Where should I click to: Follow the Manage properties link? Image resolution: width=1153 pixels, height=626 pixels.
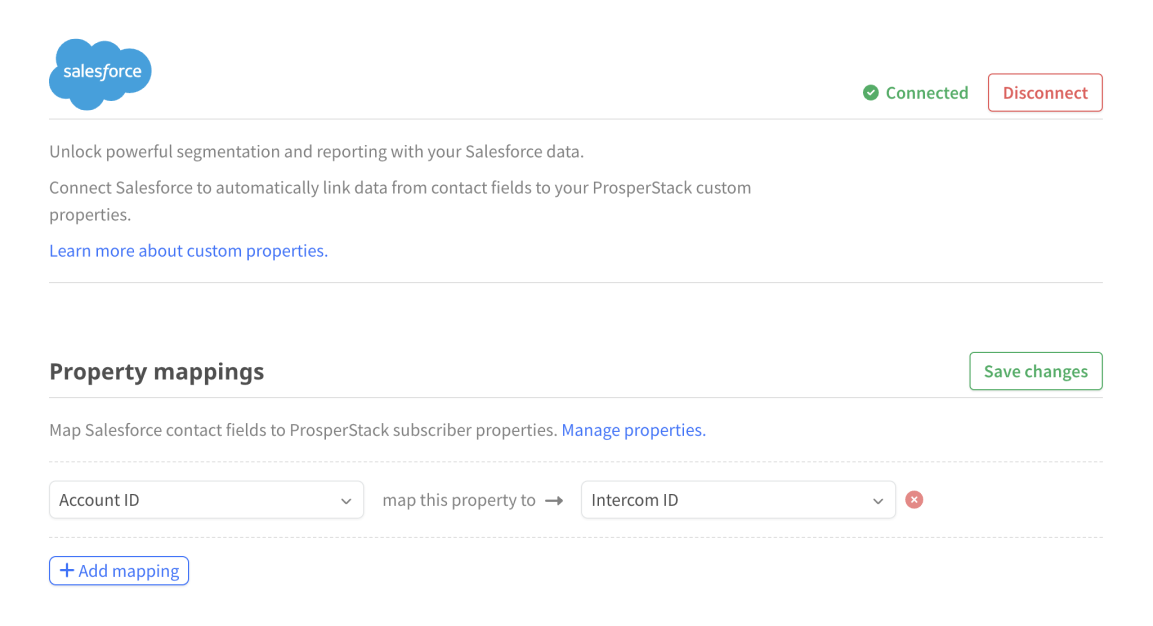pos(634,430)
